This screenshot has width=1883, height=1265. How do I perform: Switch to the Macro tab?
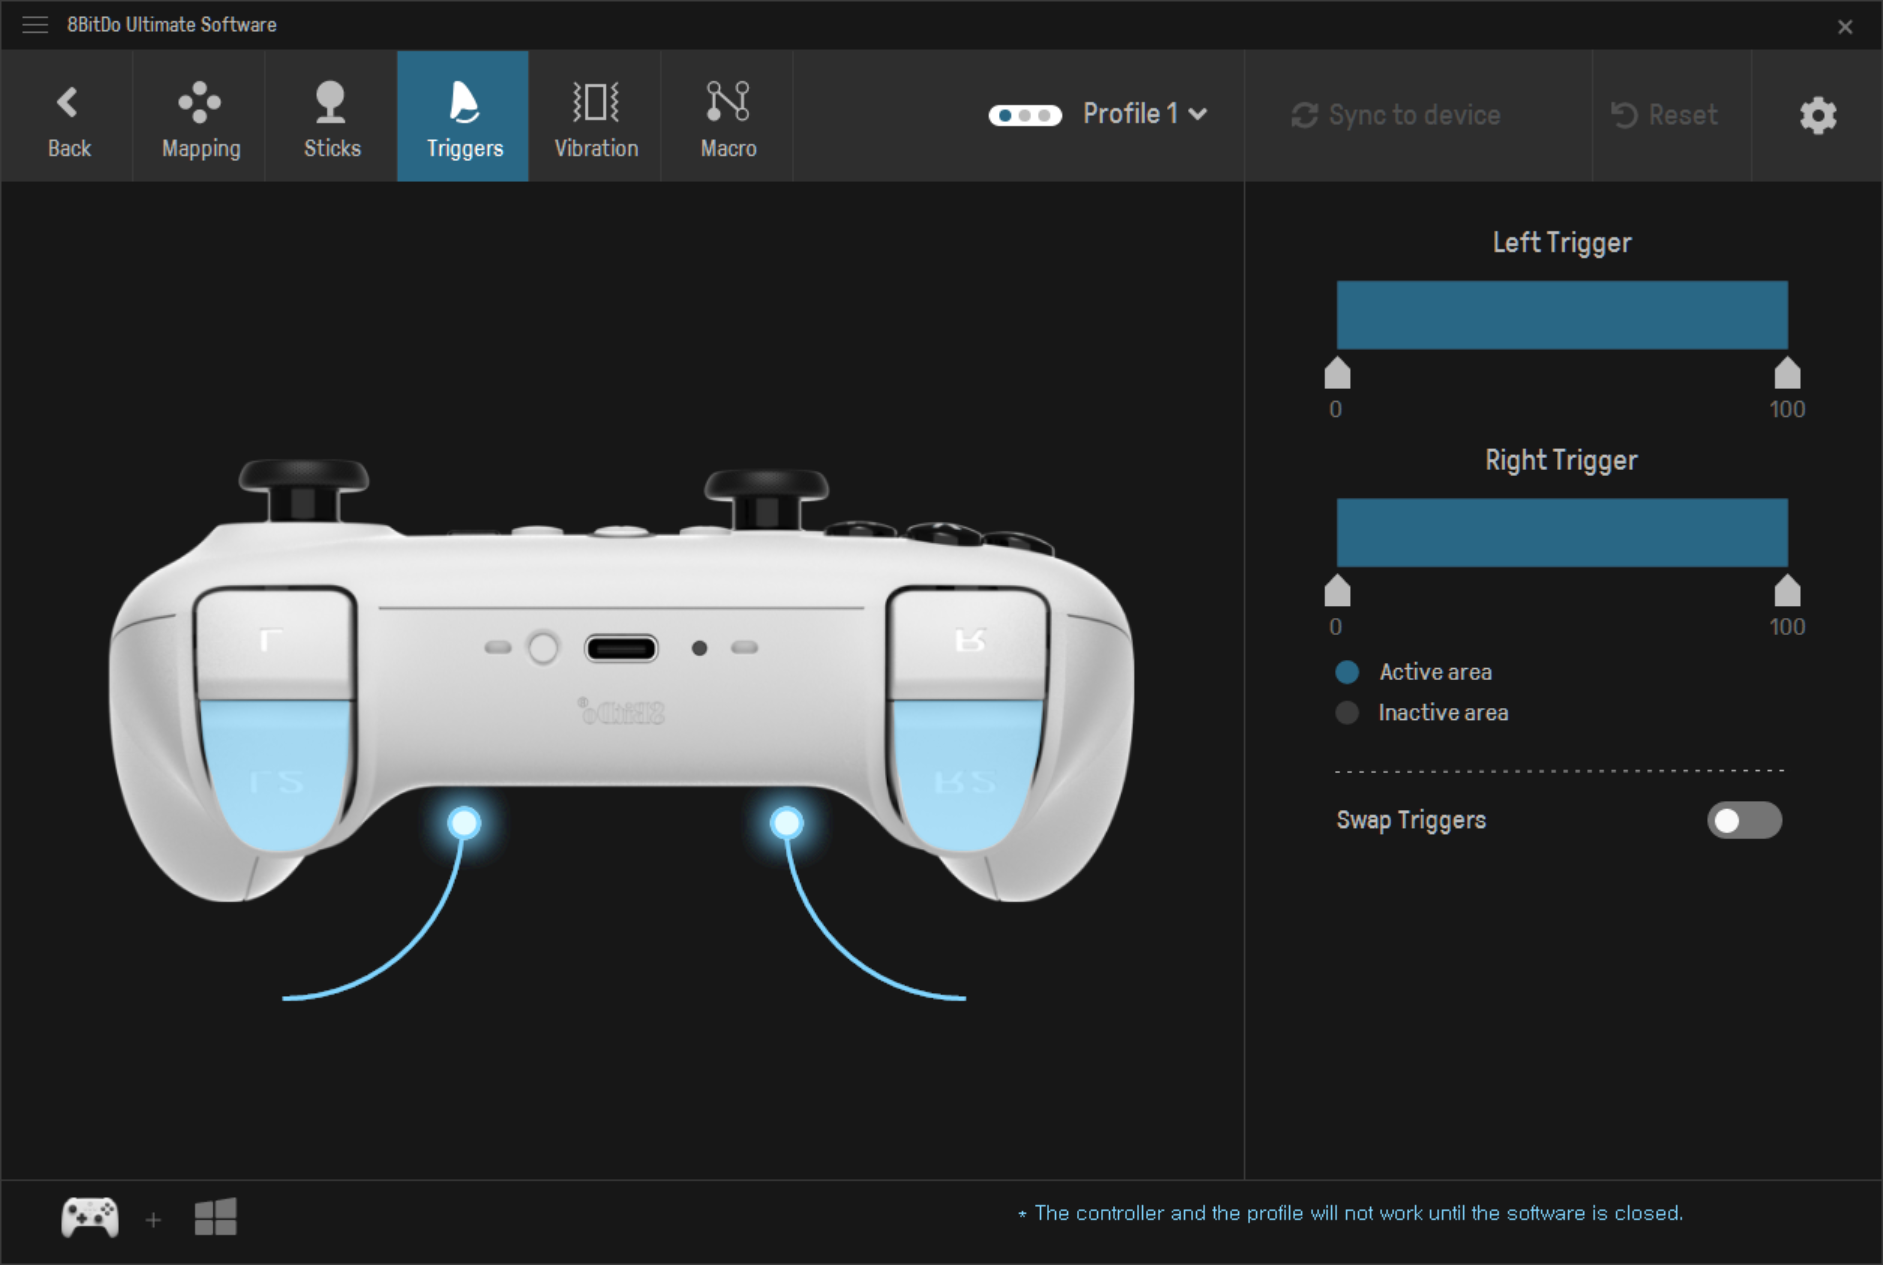(728, 116)
